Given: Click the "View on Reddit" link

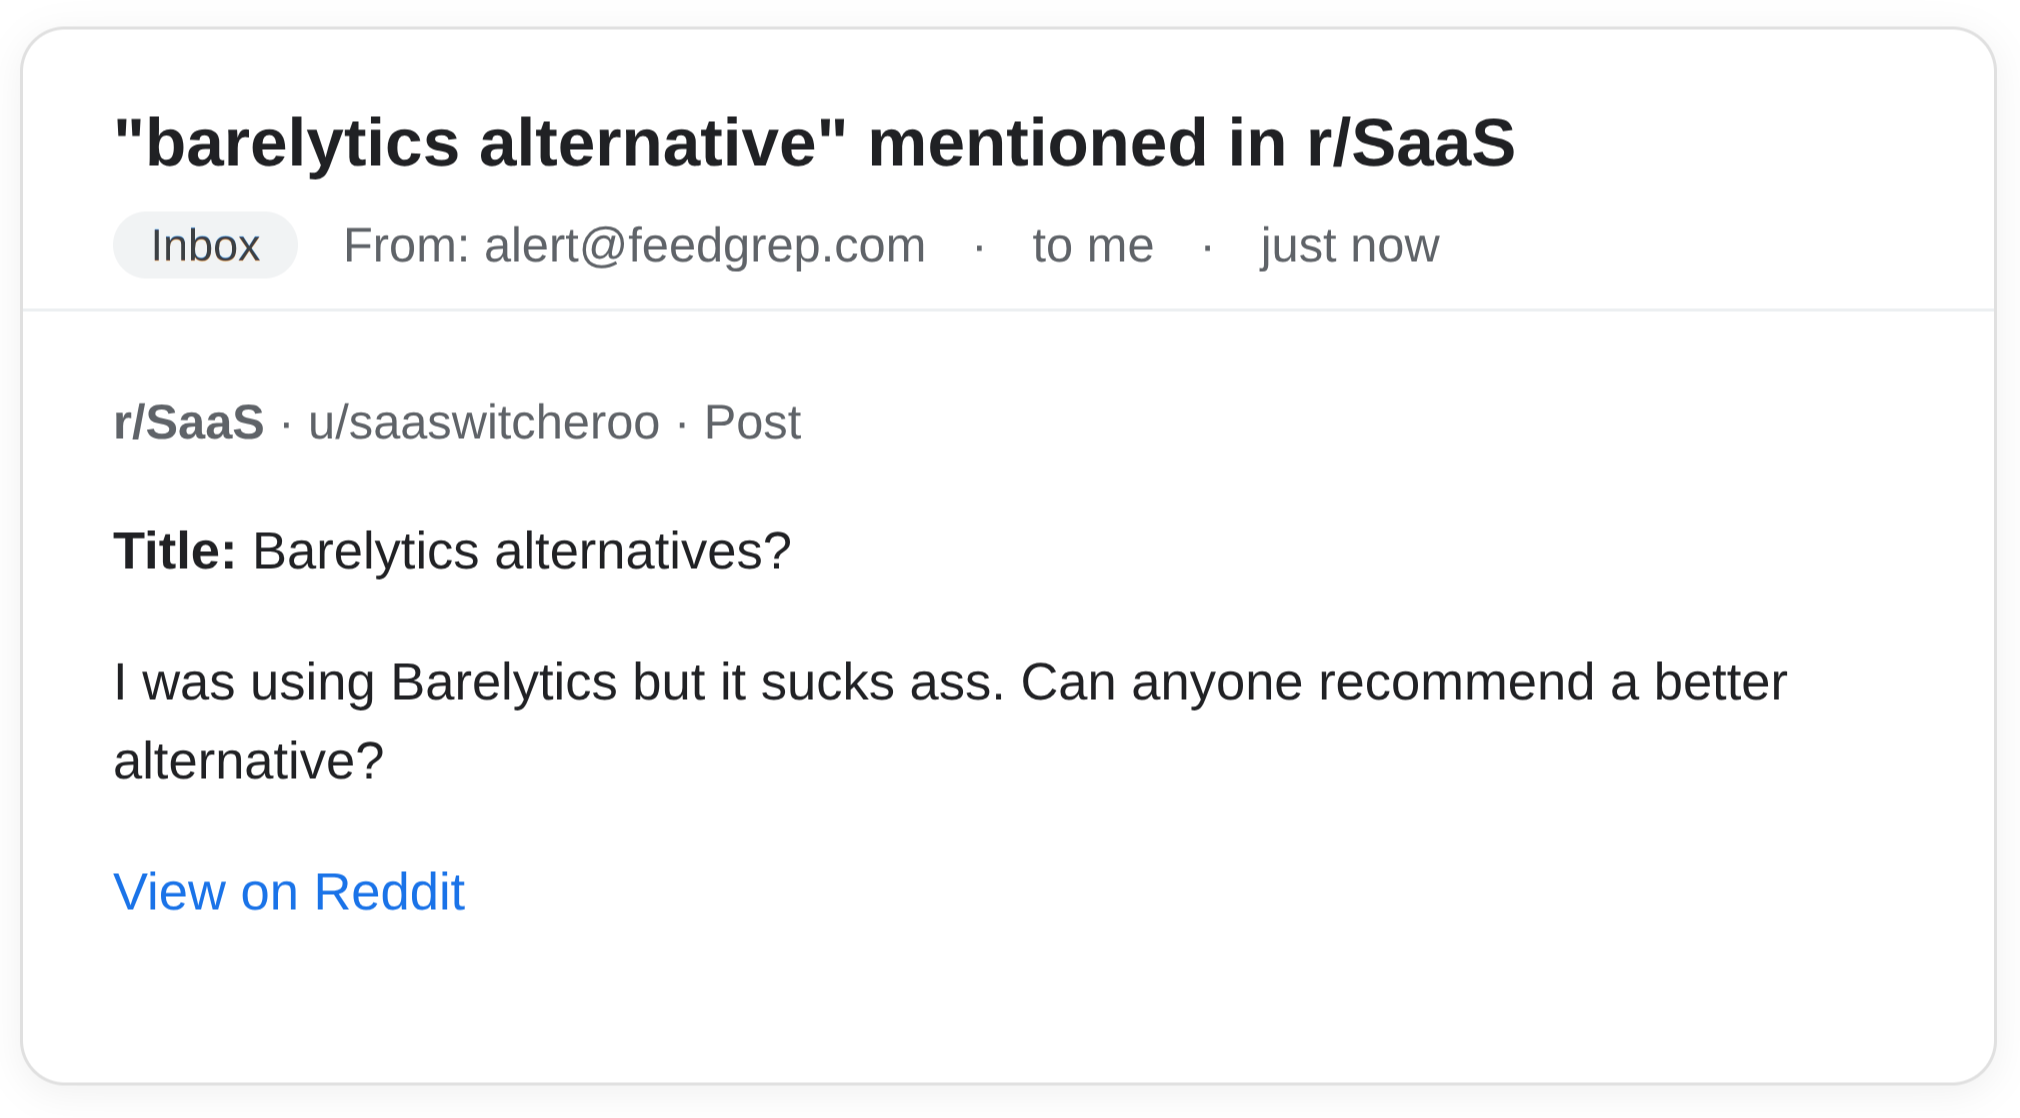Looking at the screenshot, I should [288, 891].
